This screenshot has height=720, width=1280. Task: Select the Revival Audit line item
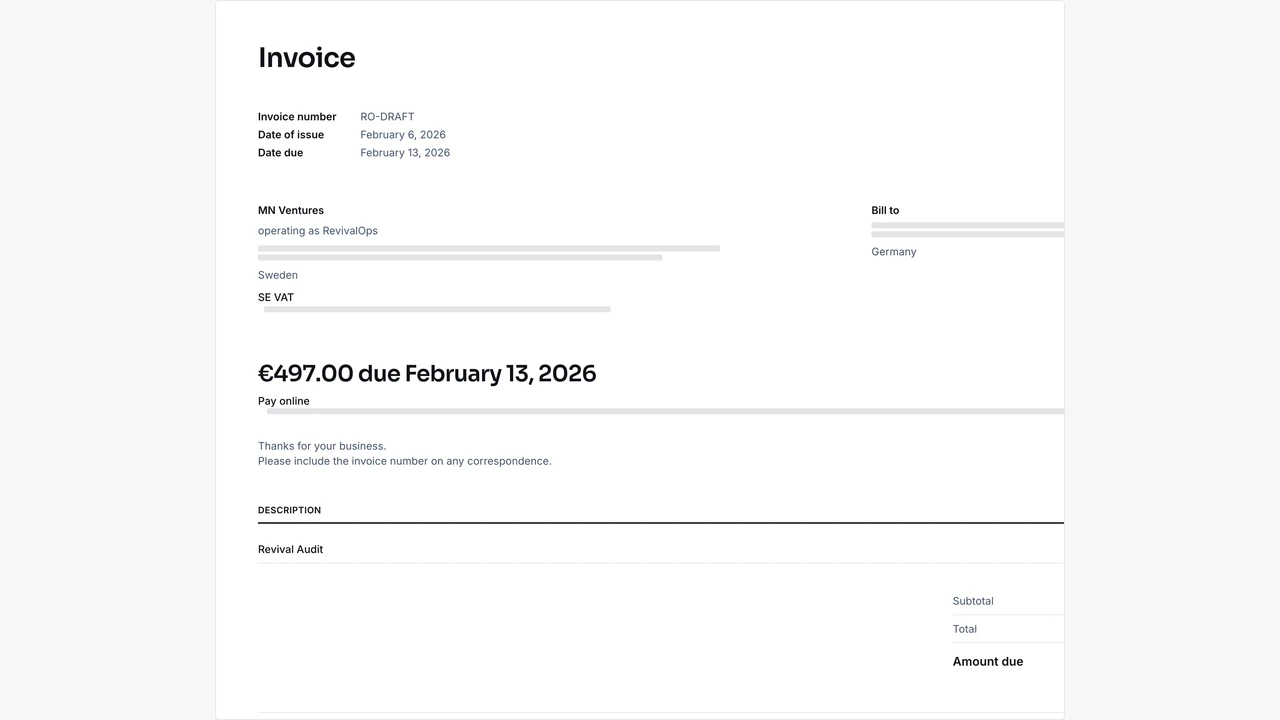(x=290, y=549)
